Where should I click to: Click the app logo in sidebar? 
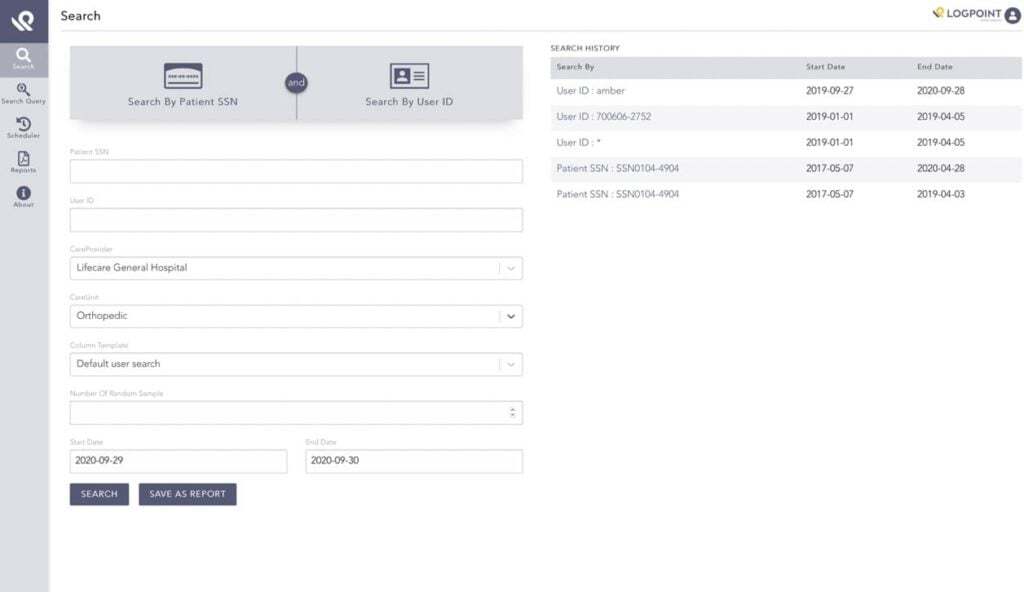click(x=23, y=20)
